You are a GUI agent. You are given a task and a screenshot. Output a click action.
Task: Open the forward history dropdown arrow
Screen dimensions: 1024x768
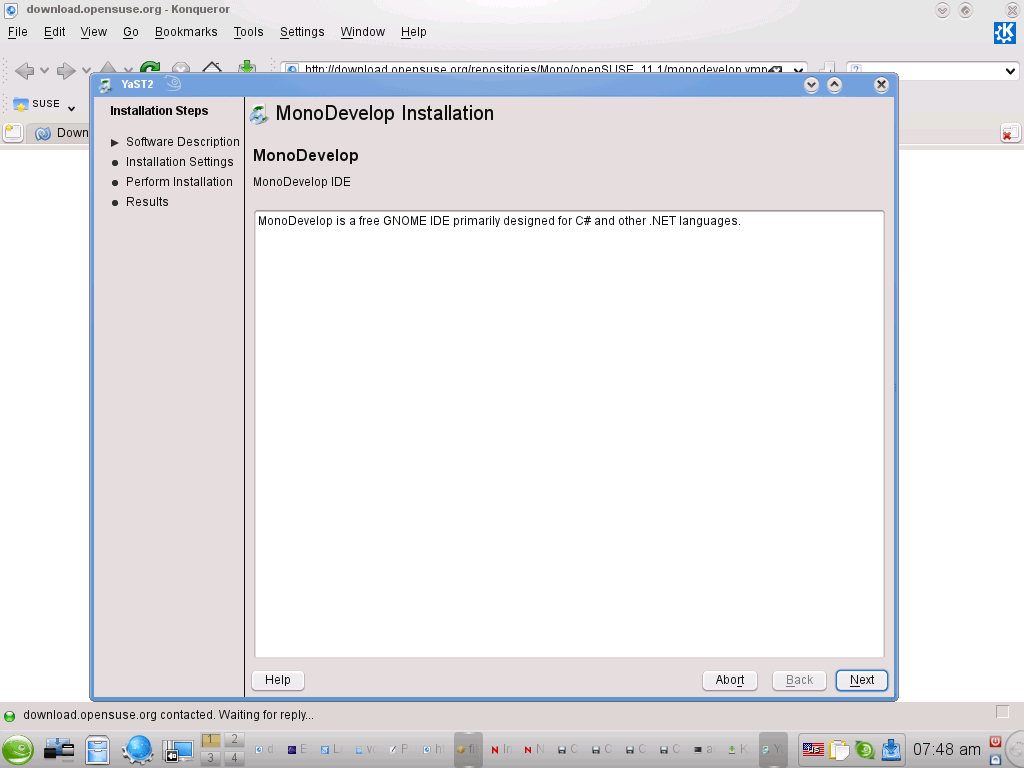click(x=86, y=70)
